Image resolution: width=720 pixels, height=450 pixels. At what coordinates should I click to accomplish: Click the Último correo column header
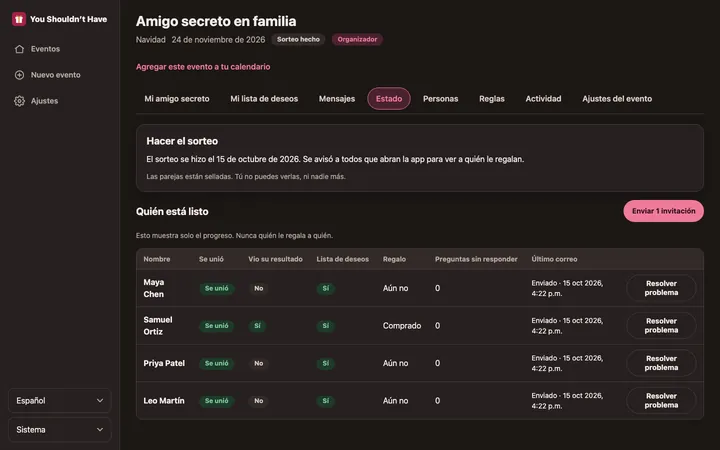coord(554,259)
